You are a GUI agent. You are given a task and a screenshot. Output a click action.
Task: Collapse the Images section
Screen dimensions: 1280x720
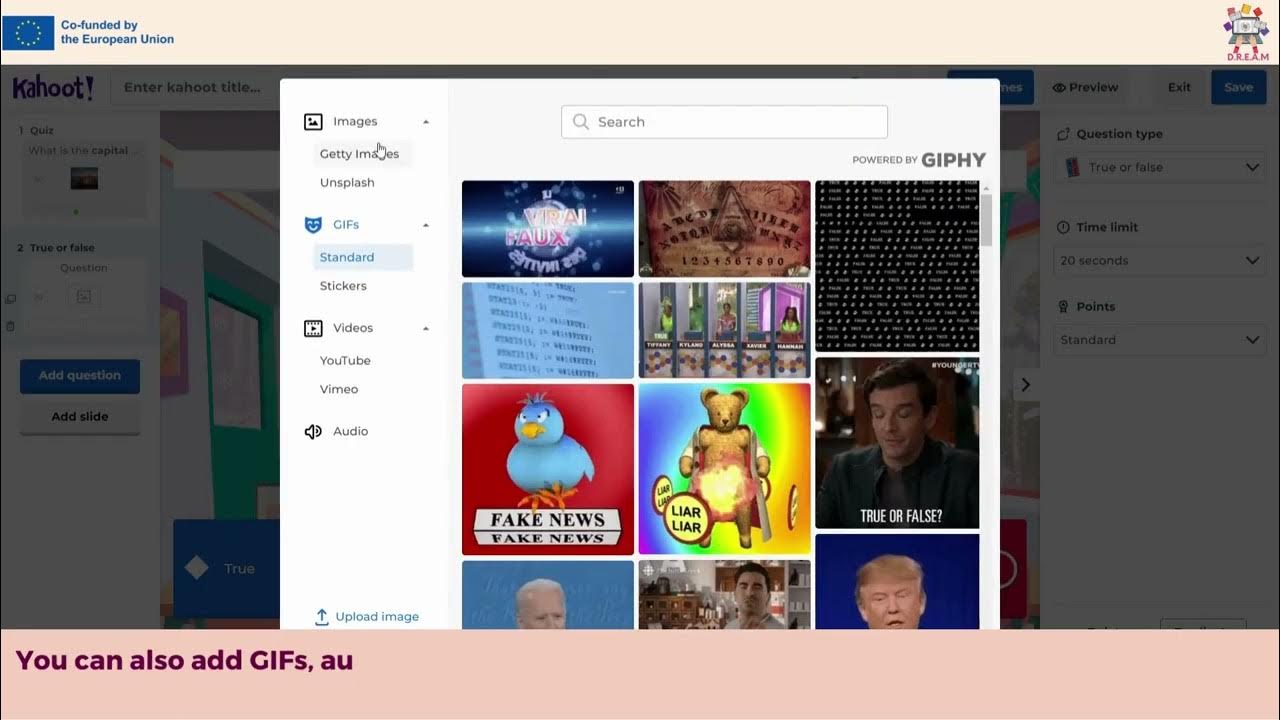(426, 122)
